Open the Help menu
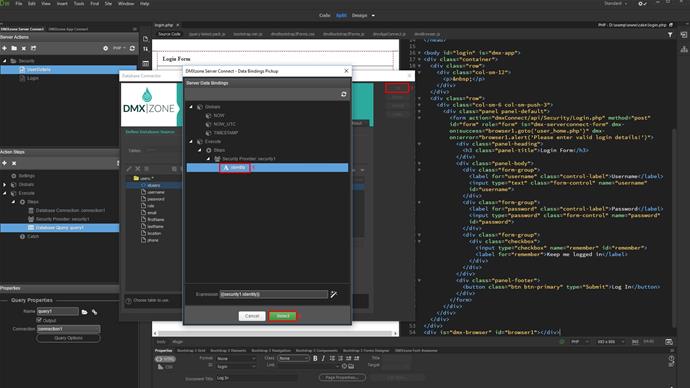The width and height of the screenshot is (690, 388). [144, 4]
